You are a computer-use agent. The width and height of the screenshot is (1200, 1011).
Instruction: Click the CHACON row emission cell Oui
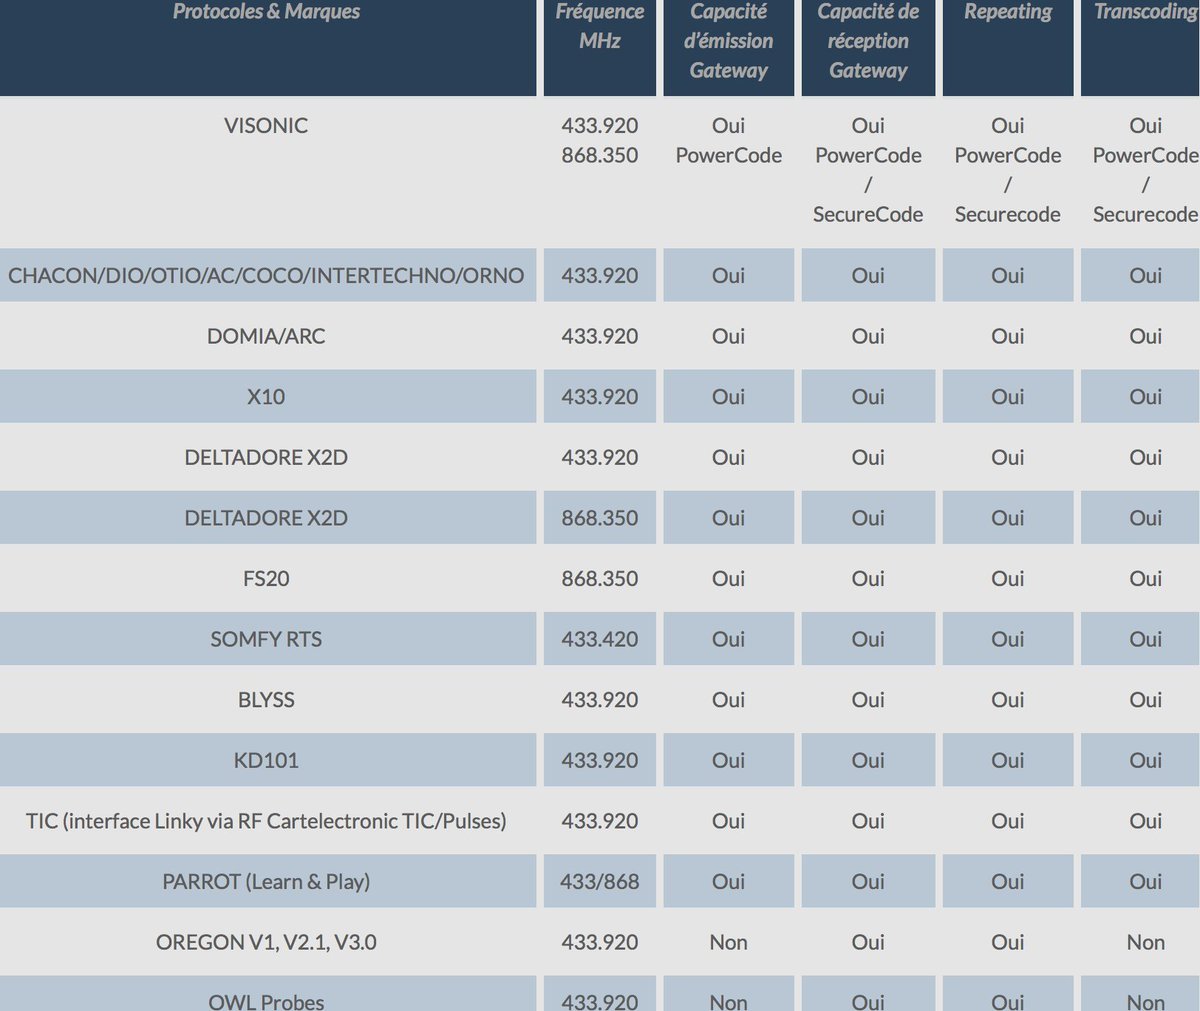tap(729, 276)
